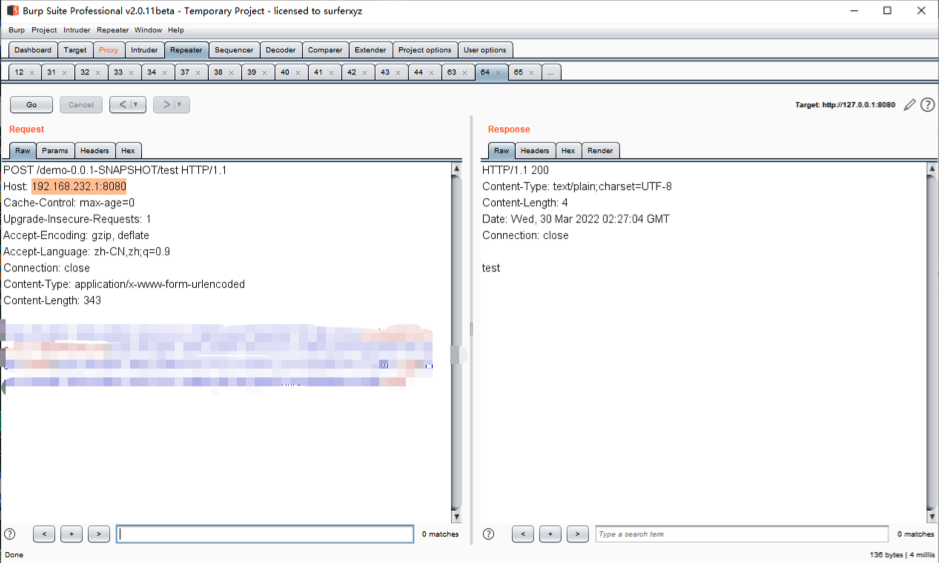Click response search help icon
Image resolution: width=939 pixels, height=563 pixels.
(x=489, y=534)
